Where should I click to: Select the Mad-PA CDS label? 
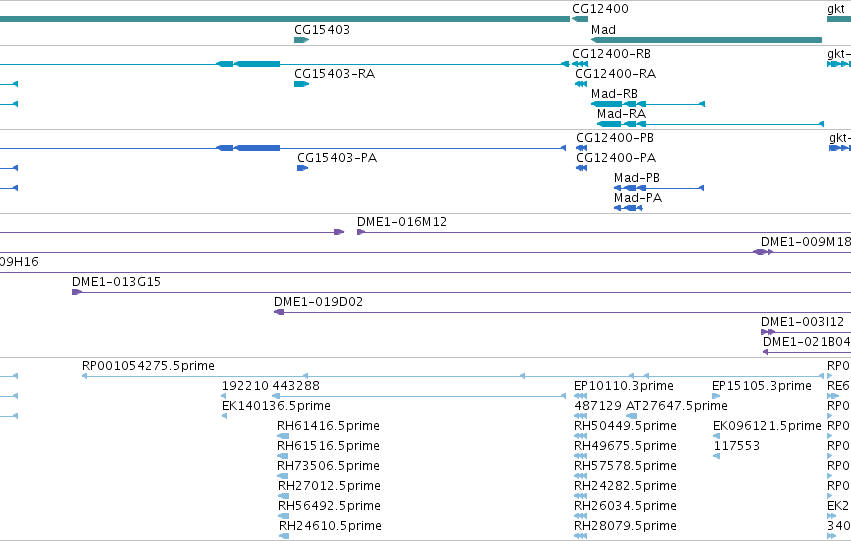coord(638,198)
